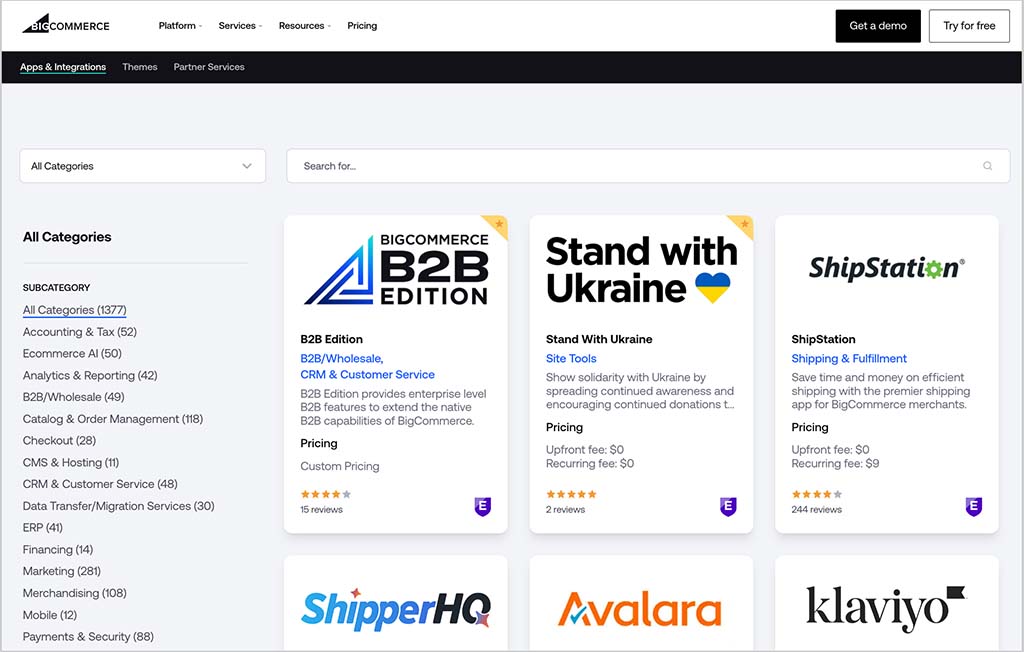Filter by CRM & Customer Service (48)

point(100,484)
